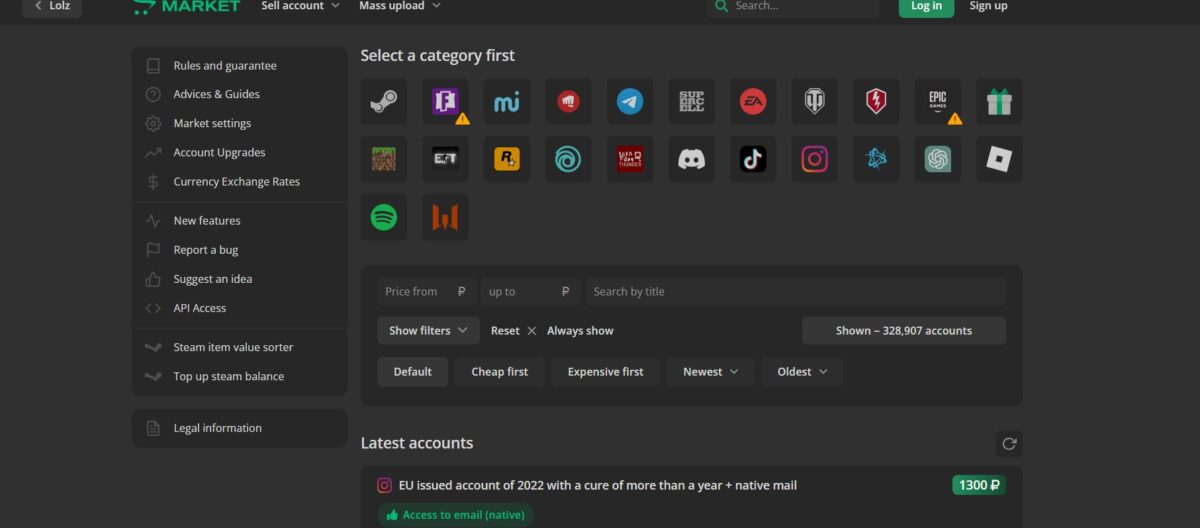Select the Fortnite category icon
Viewport: 1200px width, 528px height.
[x=445, y=102]
